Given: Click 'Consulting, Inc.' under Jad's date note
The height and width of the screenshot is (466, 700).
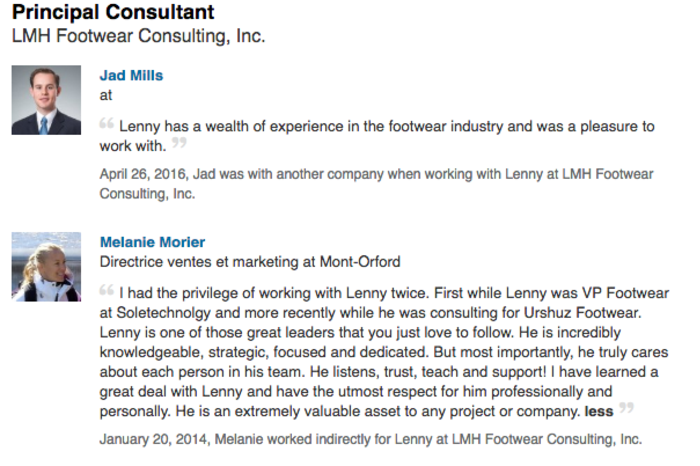Looking at the screenshot, I should (147, 194).
